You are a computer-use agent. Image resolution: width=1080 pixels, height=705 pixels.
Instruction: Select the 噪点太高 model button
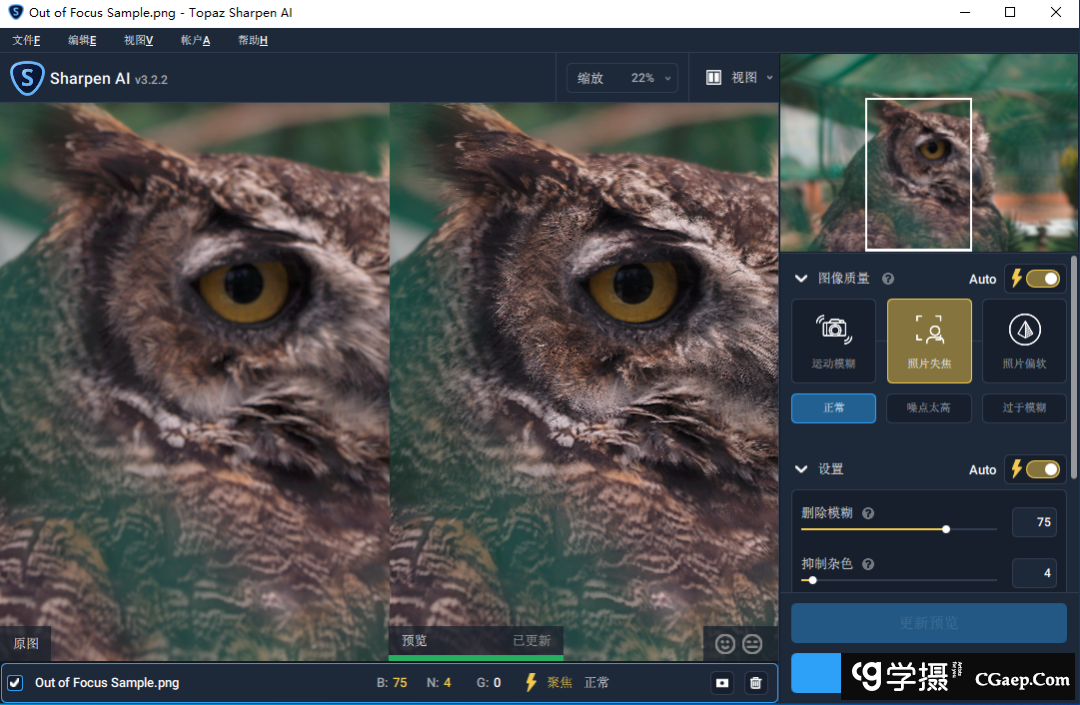click(929, 408)
